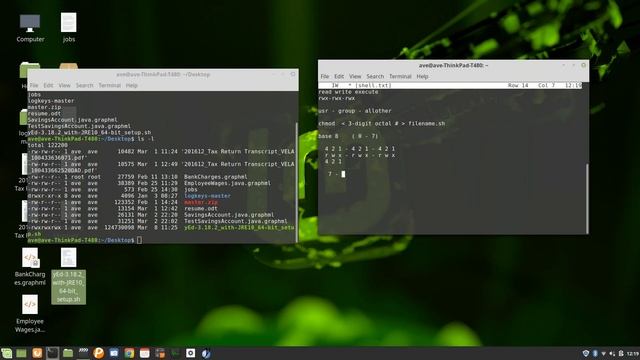Select BankCharges.graphml desktop icon
Screen dimensions: 640x360
(x=30, y=267)
